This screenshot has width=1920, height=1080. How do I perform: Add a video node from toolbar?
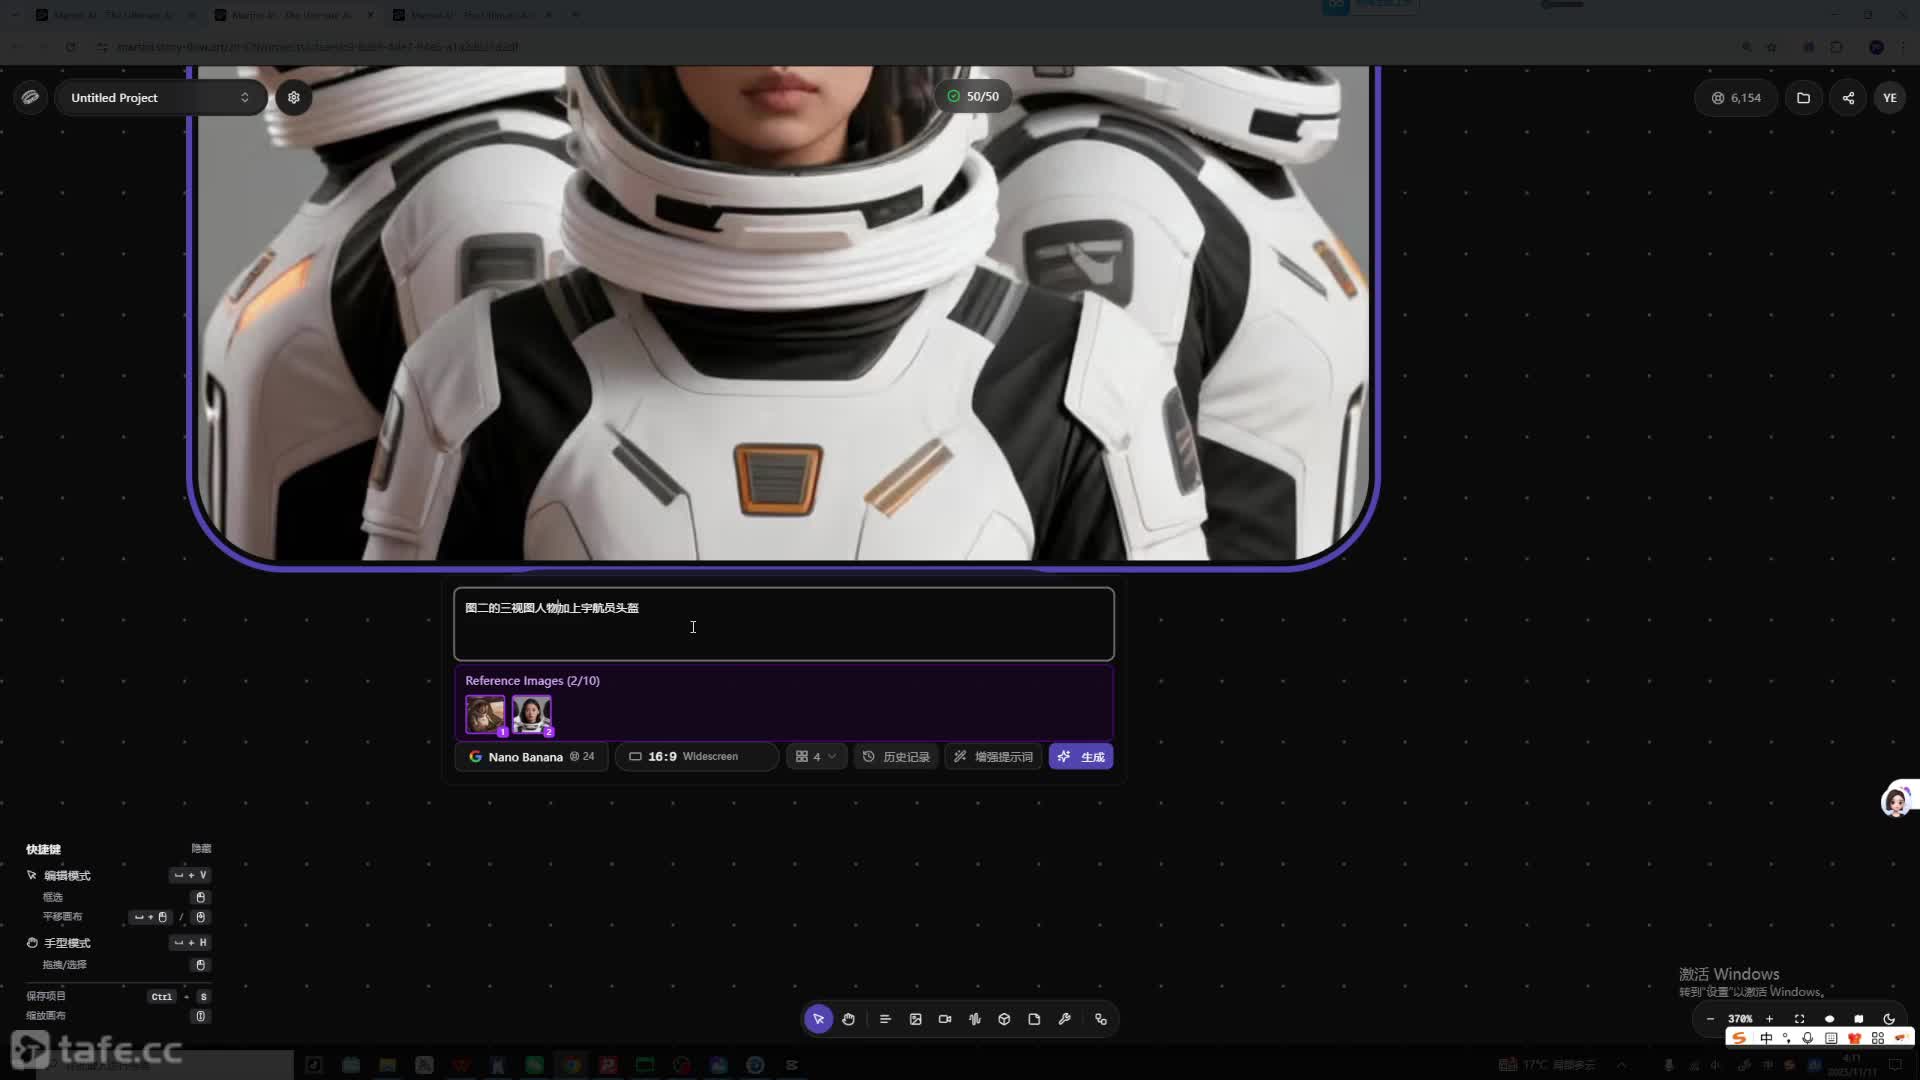tap(945, 1019)
